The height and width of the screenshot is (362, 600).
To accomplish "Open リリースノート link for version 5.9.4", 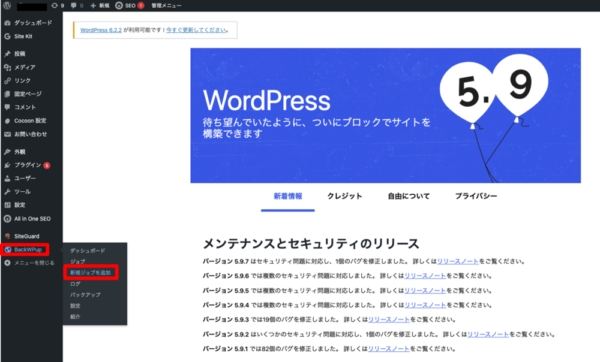I will coord(425,305).
